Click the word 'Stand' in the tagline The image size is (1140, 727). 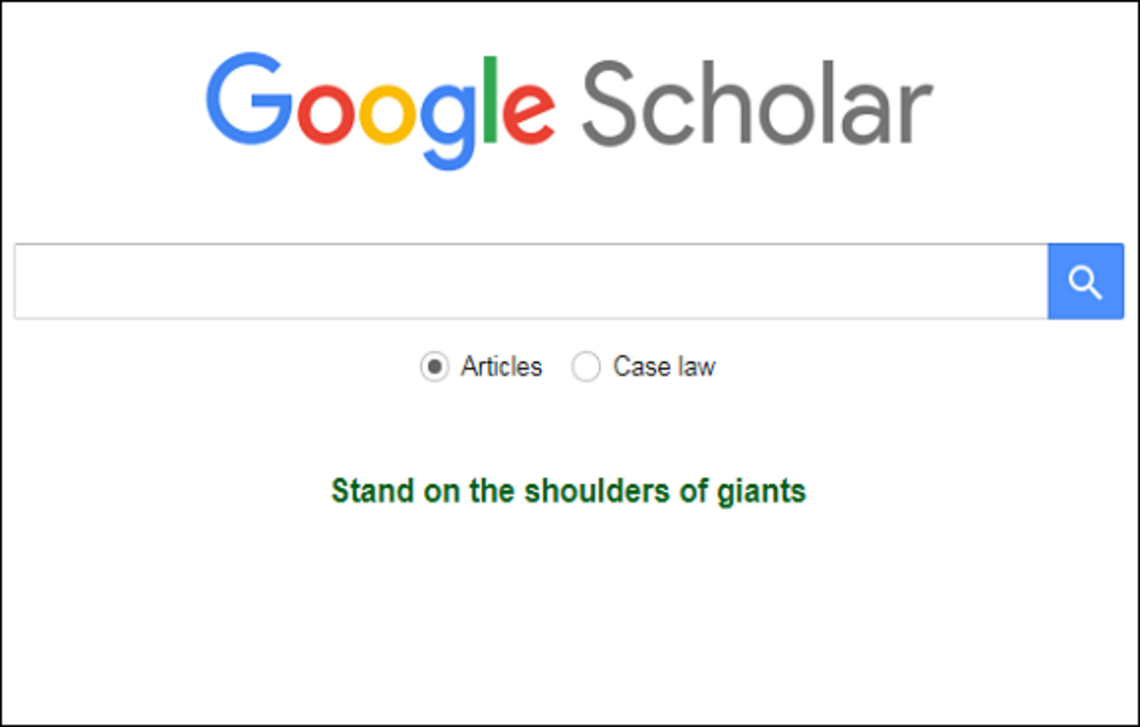click(x=373, y=491)
